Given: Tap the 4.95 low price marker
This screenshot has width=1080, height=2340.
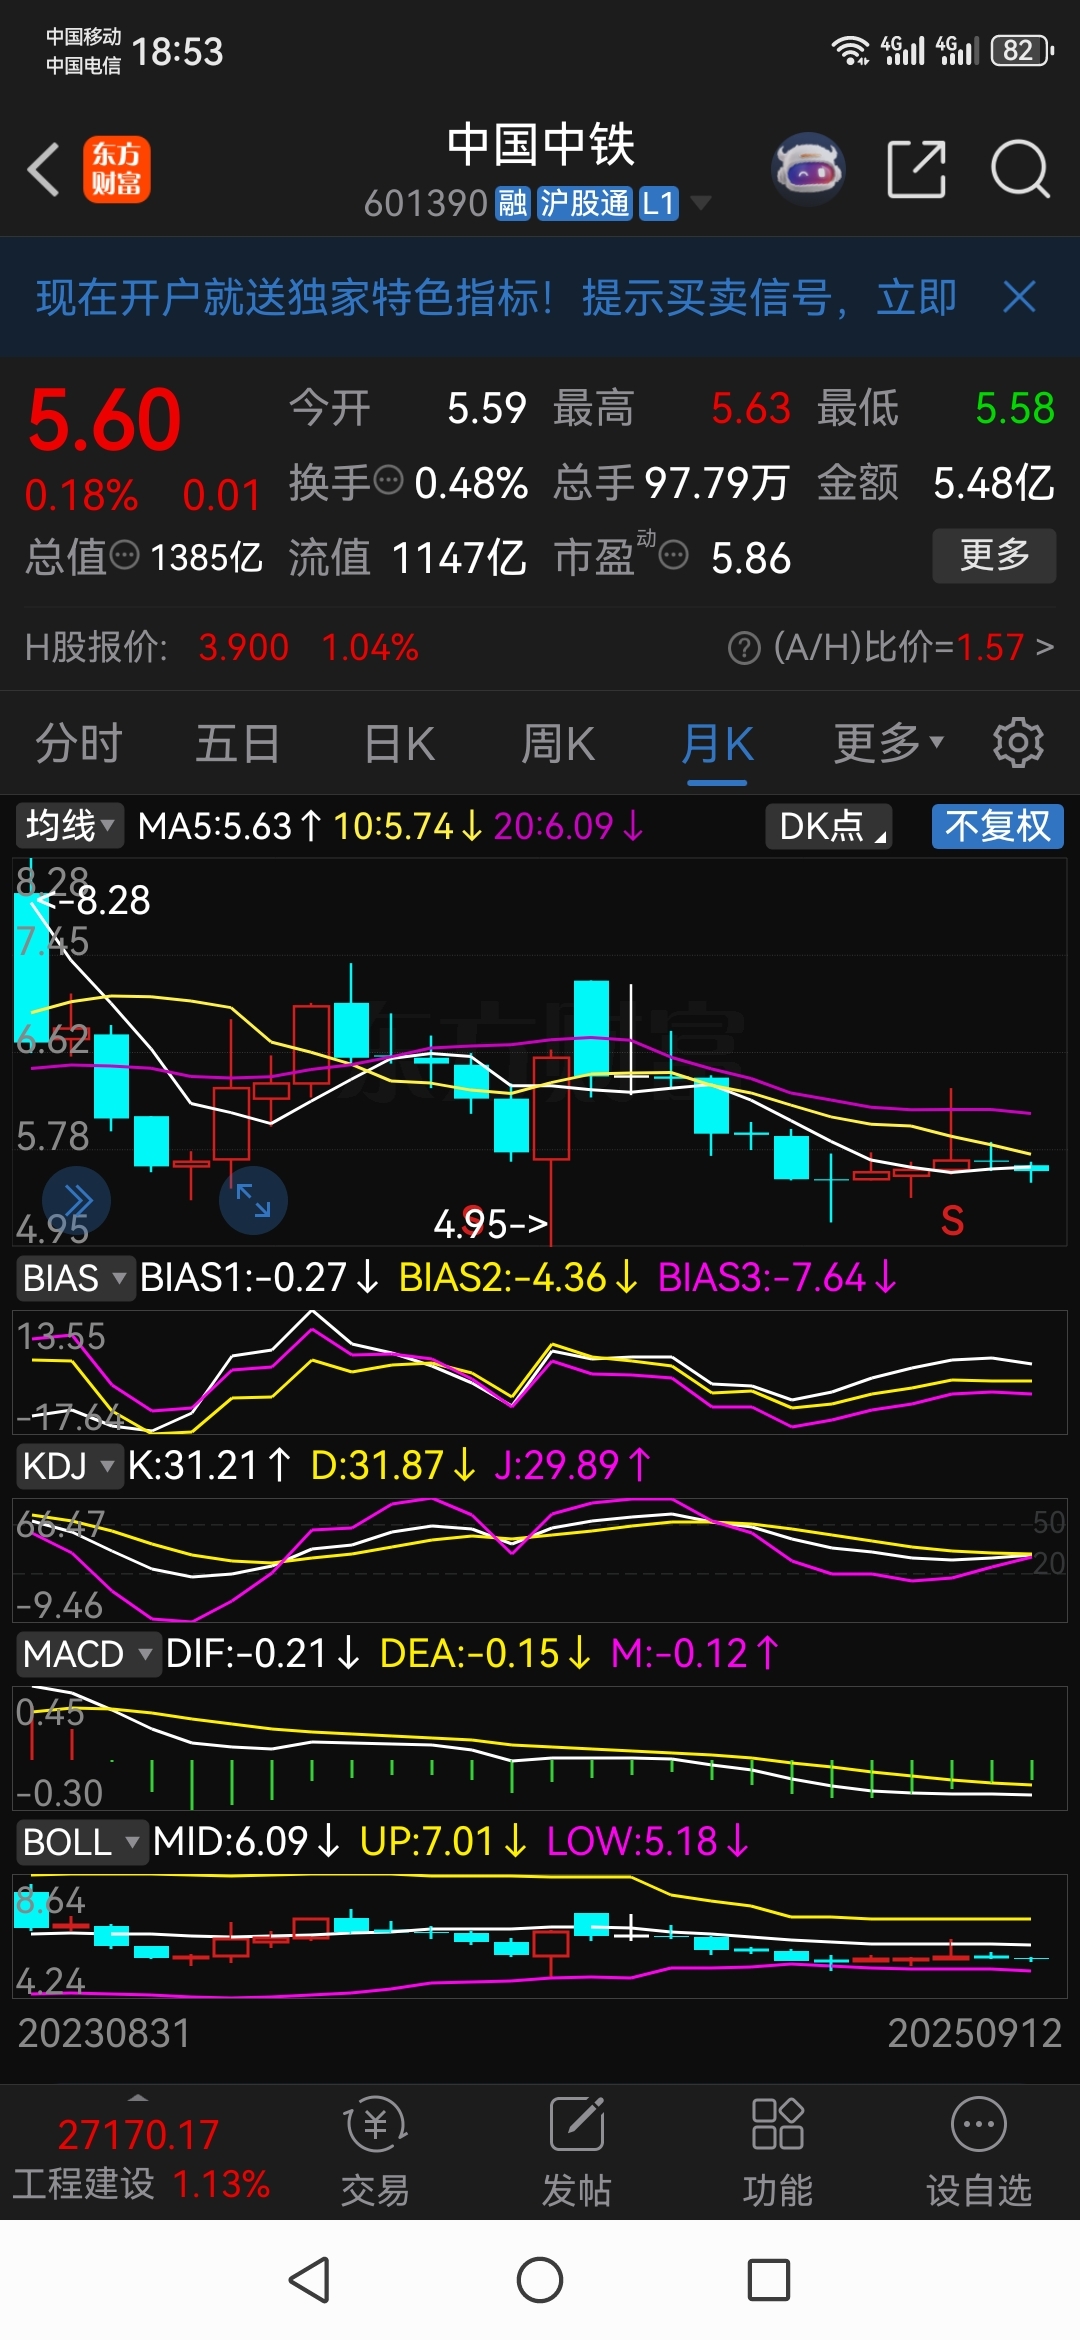Looking at the screenshot, I should (490, 1223).
